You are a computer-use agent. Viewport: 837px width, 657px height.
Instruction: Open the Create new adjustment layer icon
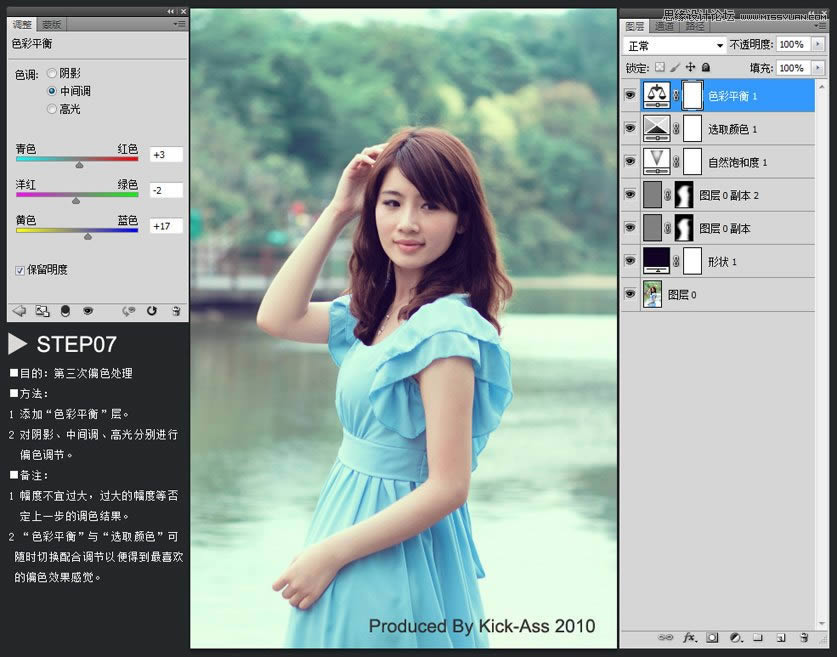733,637
